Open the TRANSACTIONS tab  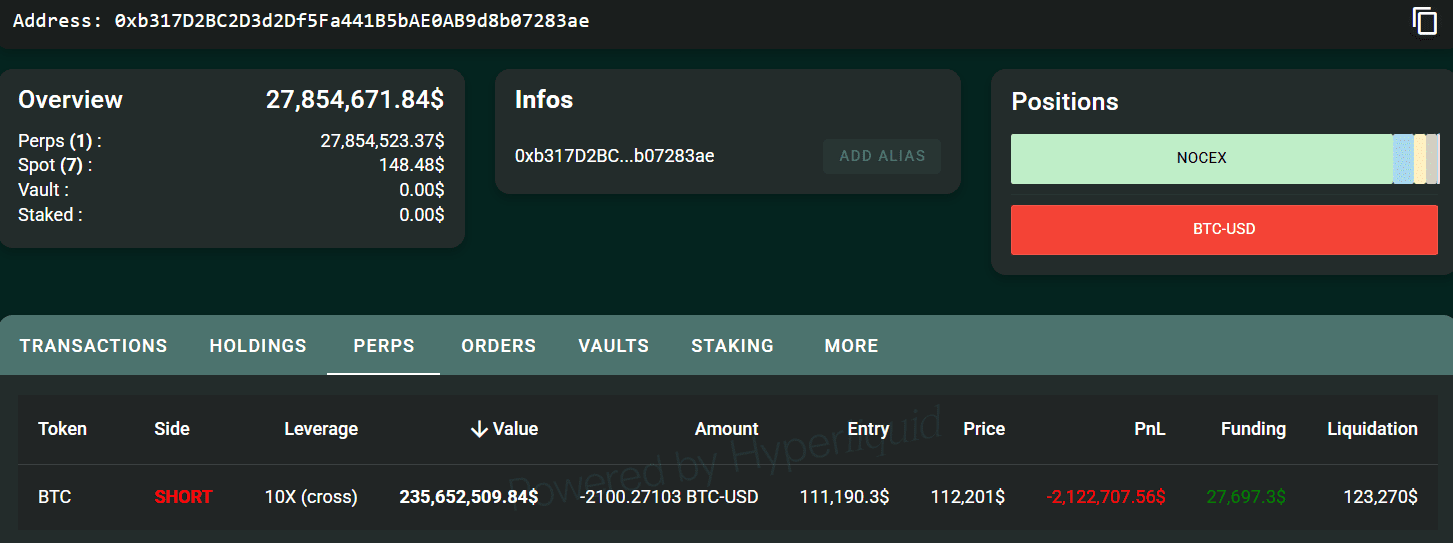pyautogui.click(x=94, y=346)
